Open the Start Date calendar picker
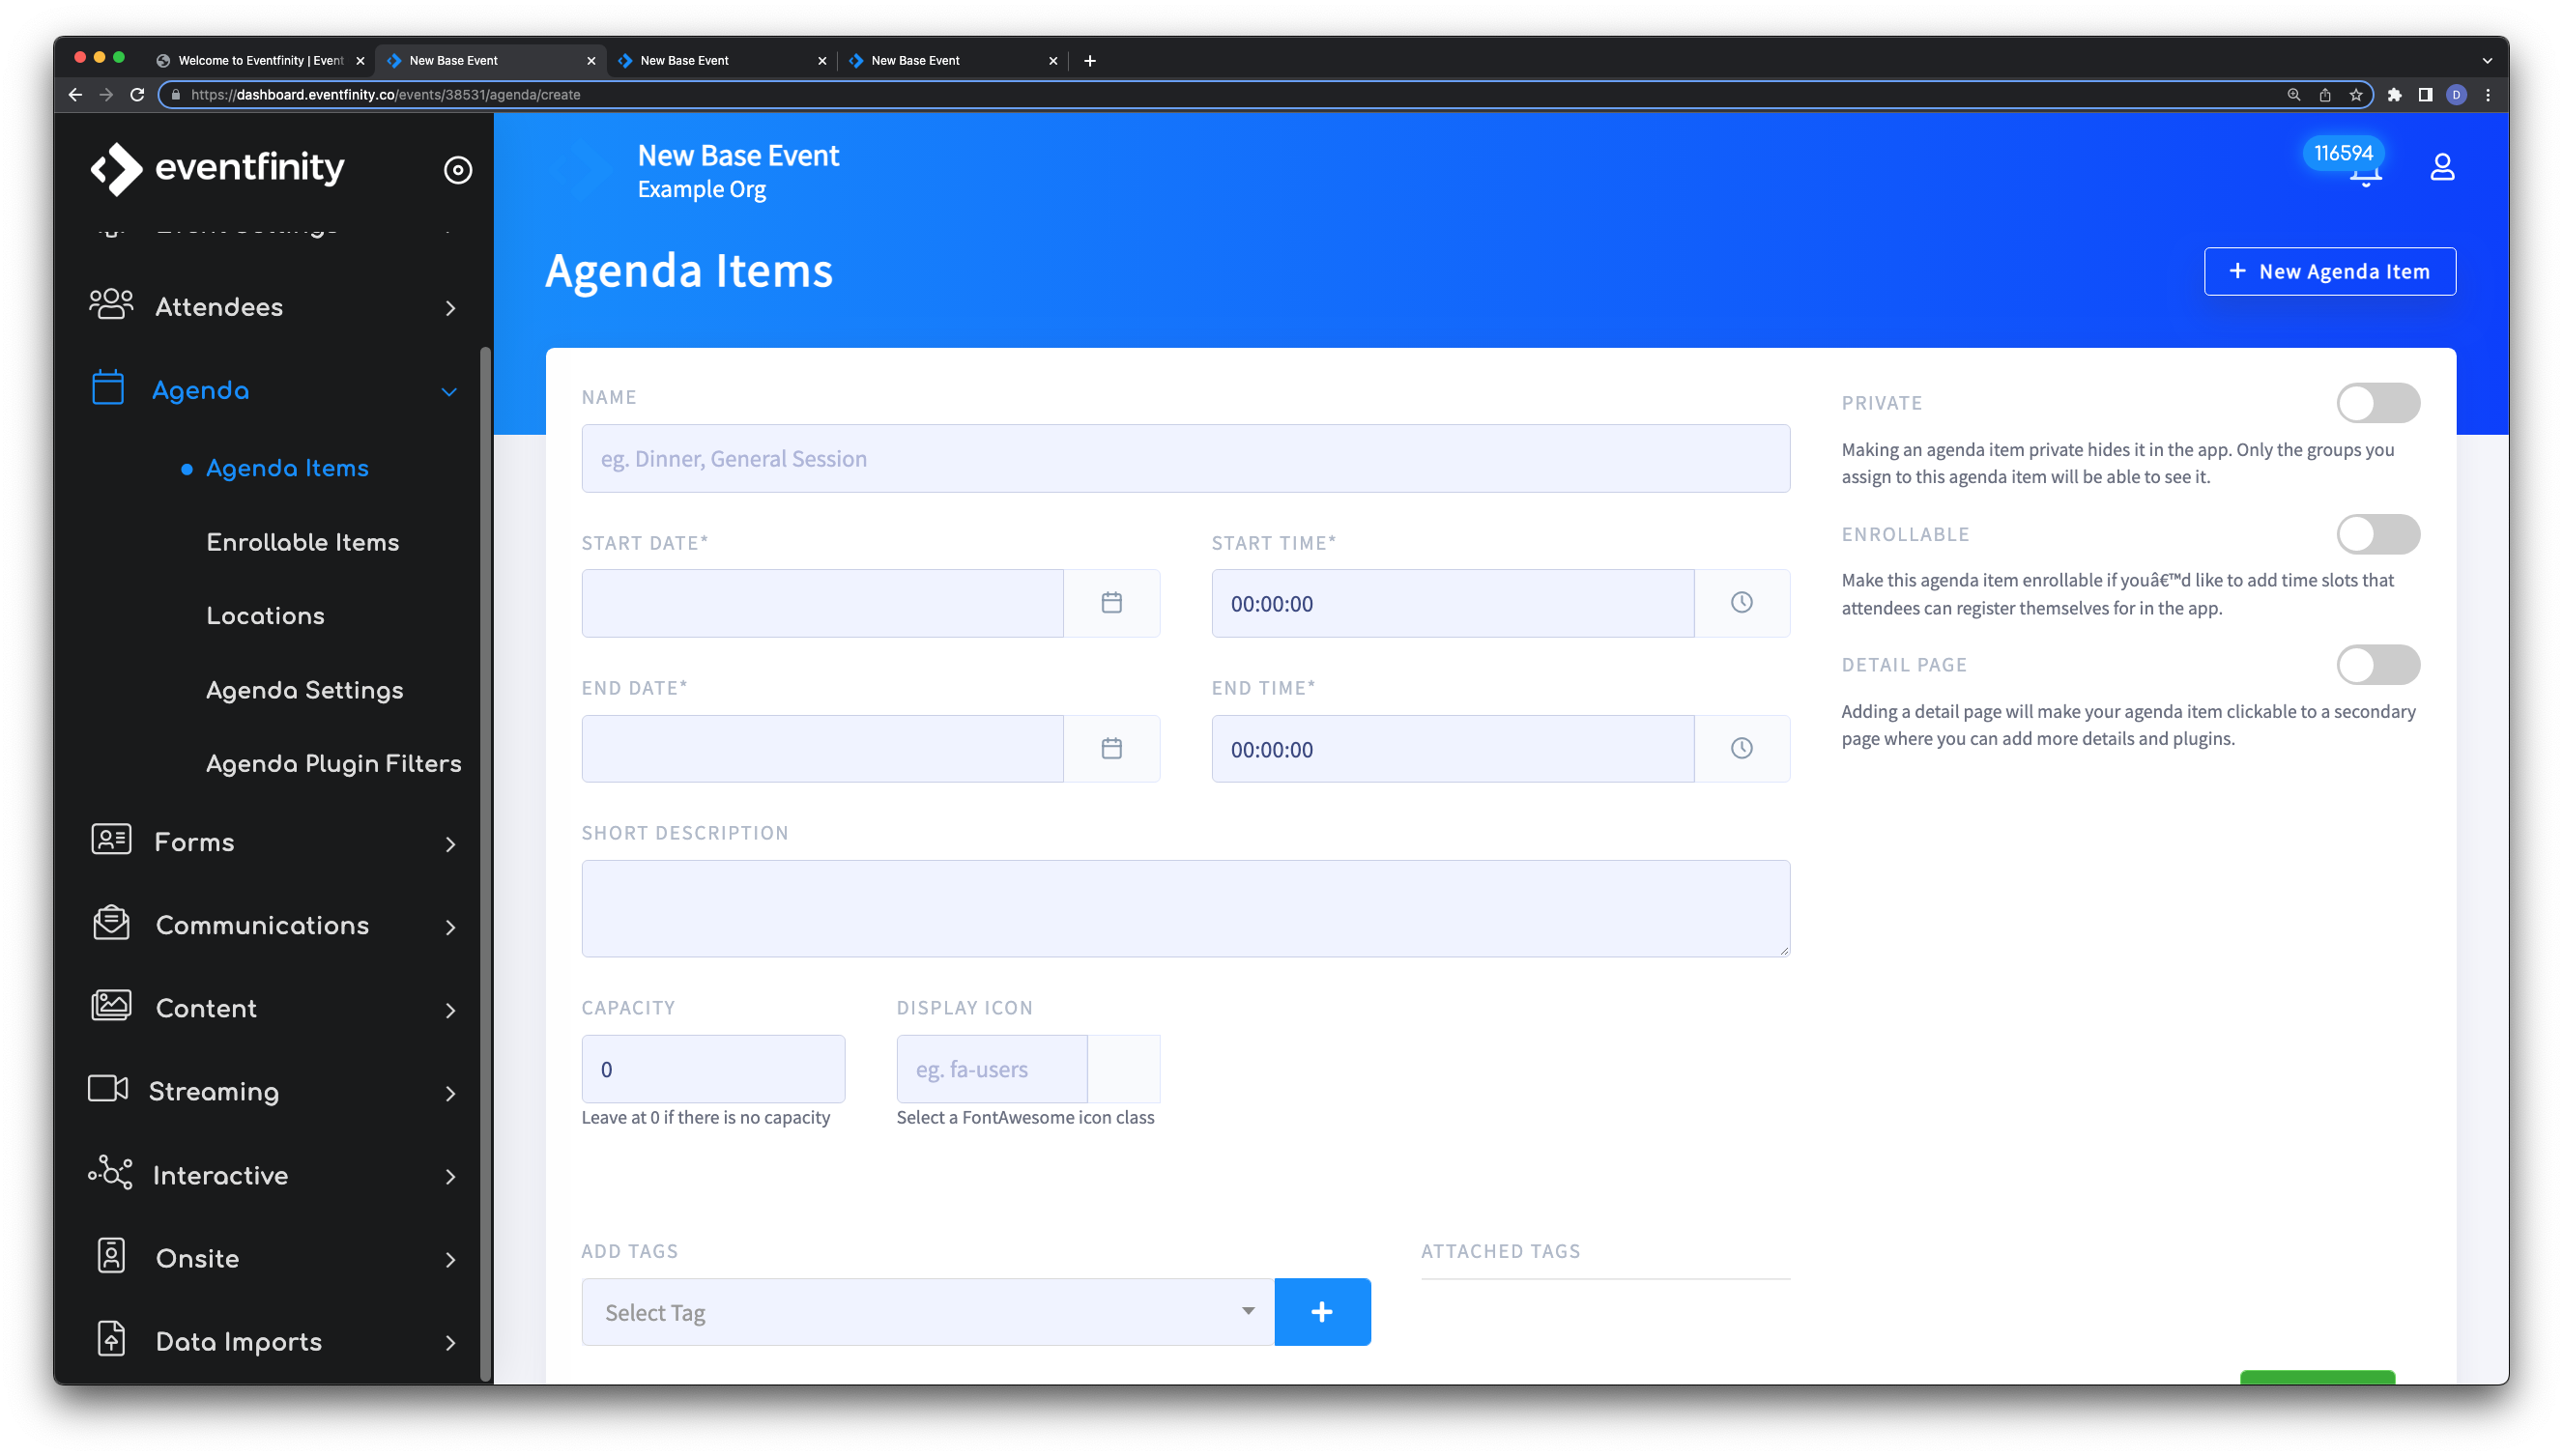Viewport: 2563px width, 1456px height. click(x=1112, y=603)
